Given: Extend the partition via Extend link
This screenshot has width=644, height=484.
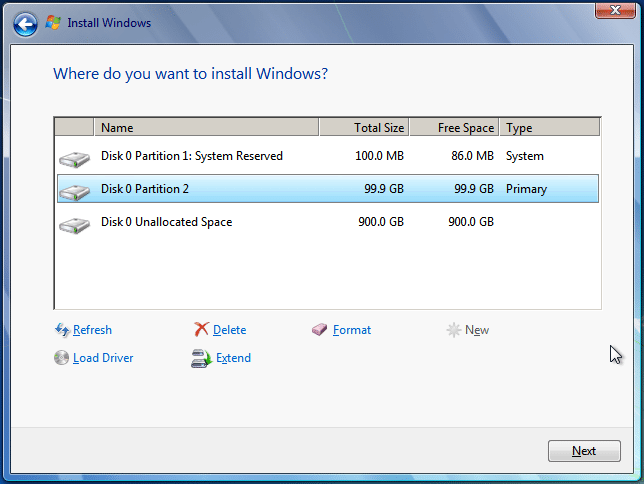Looking at the screenshot, I should [x=233, y=358].
